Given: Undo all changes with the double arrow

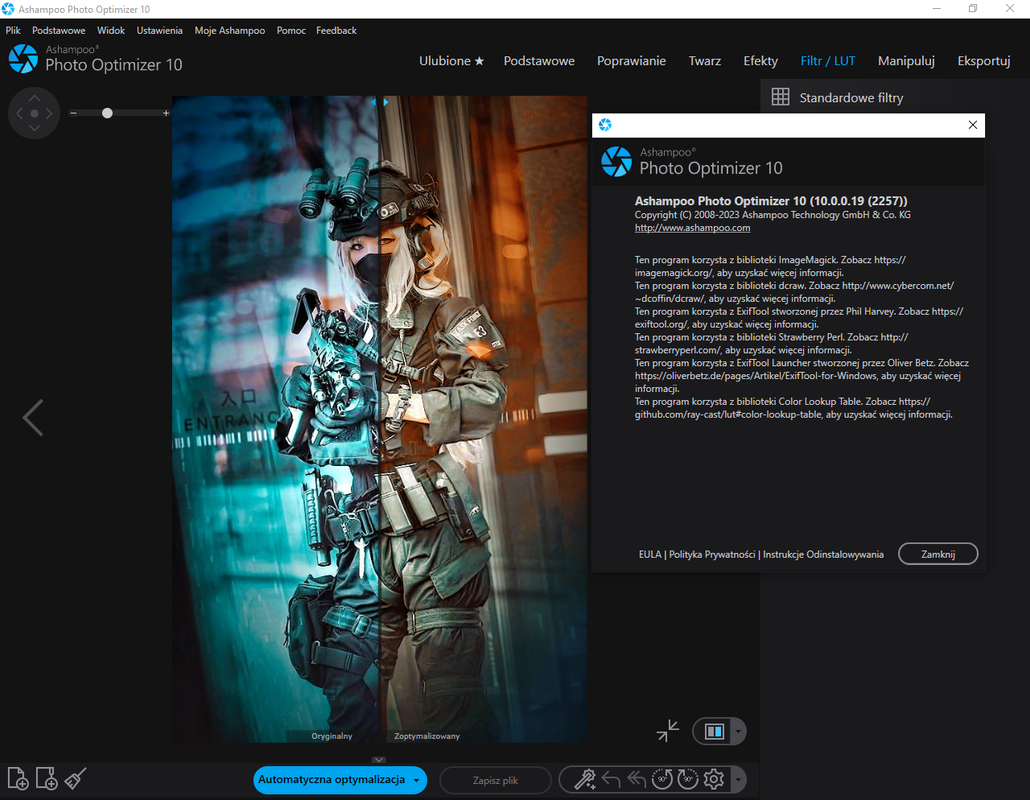Looking at the screenshot, I should [x=637, y=780].
